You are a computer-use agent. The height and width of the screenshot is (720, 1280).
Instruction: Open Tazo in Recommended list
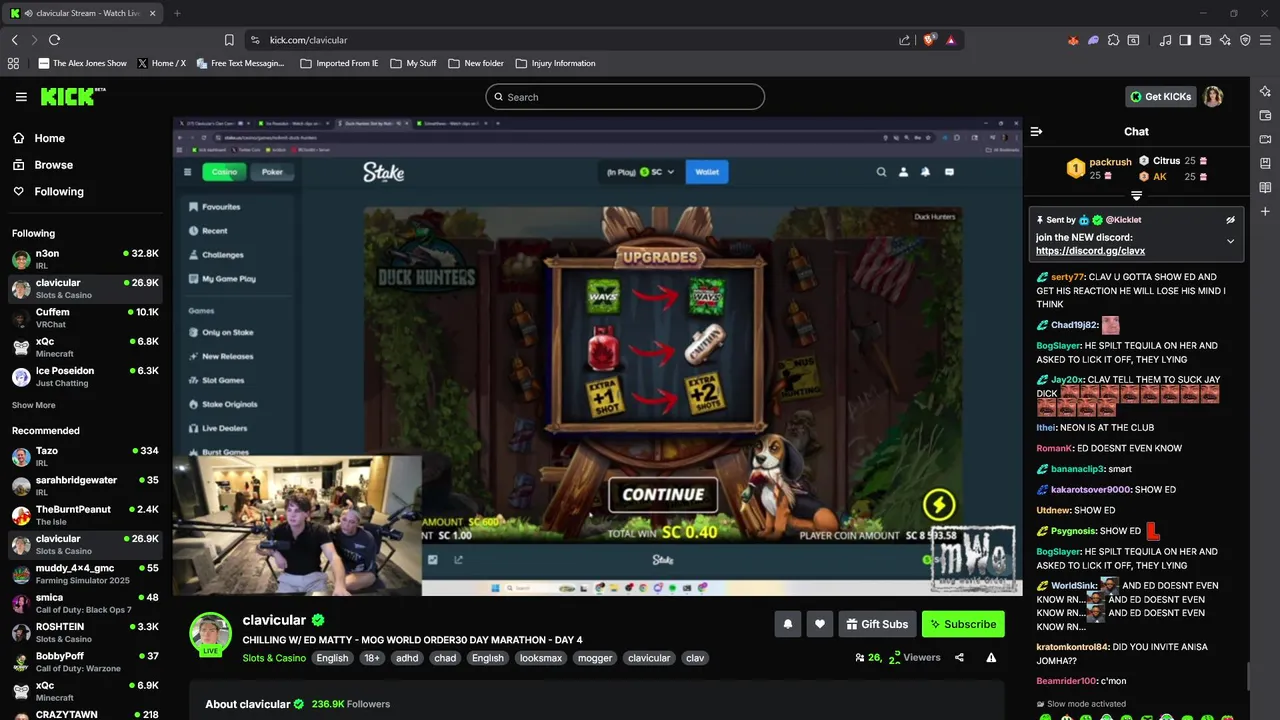click(x=85, y=456)
